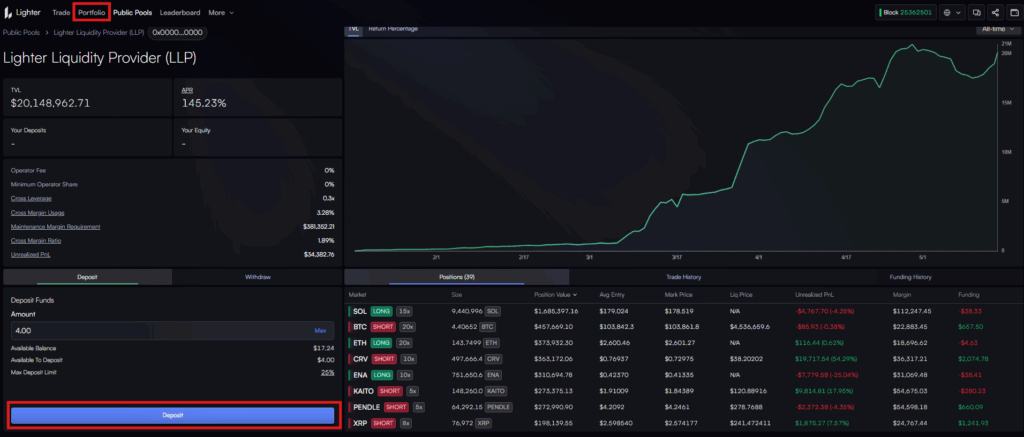Click the devices screen icon
The height and width of the screenshot is (437, 1024).
(976, 12)
